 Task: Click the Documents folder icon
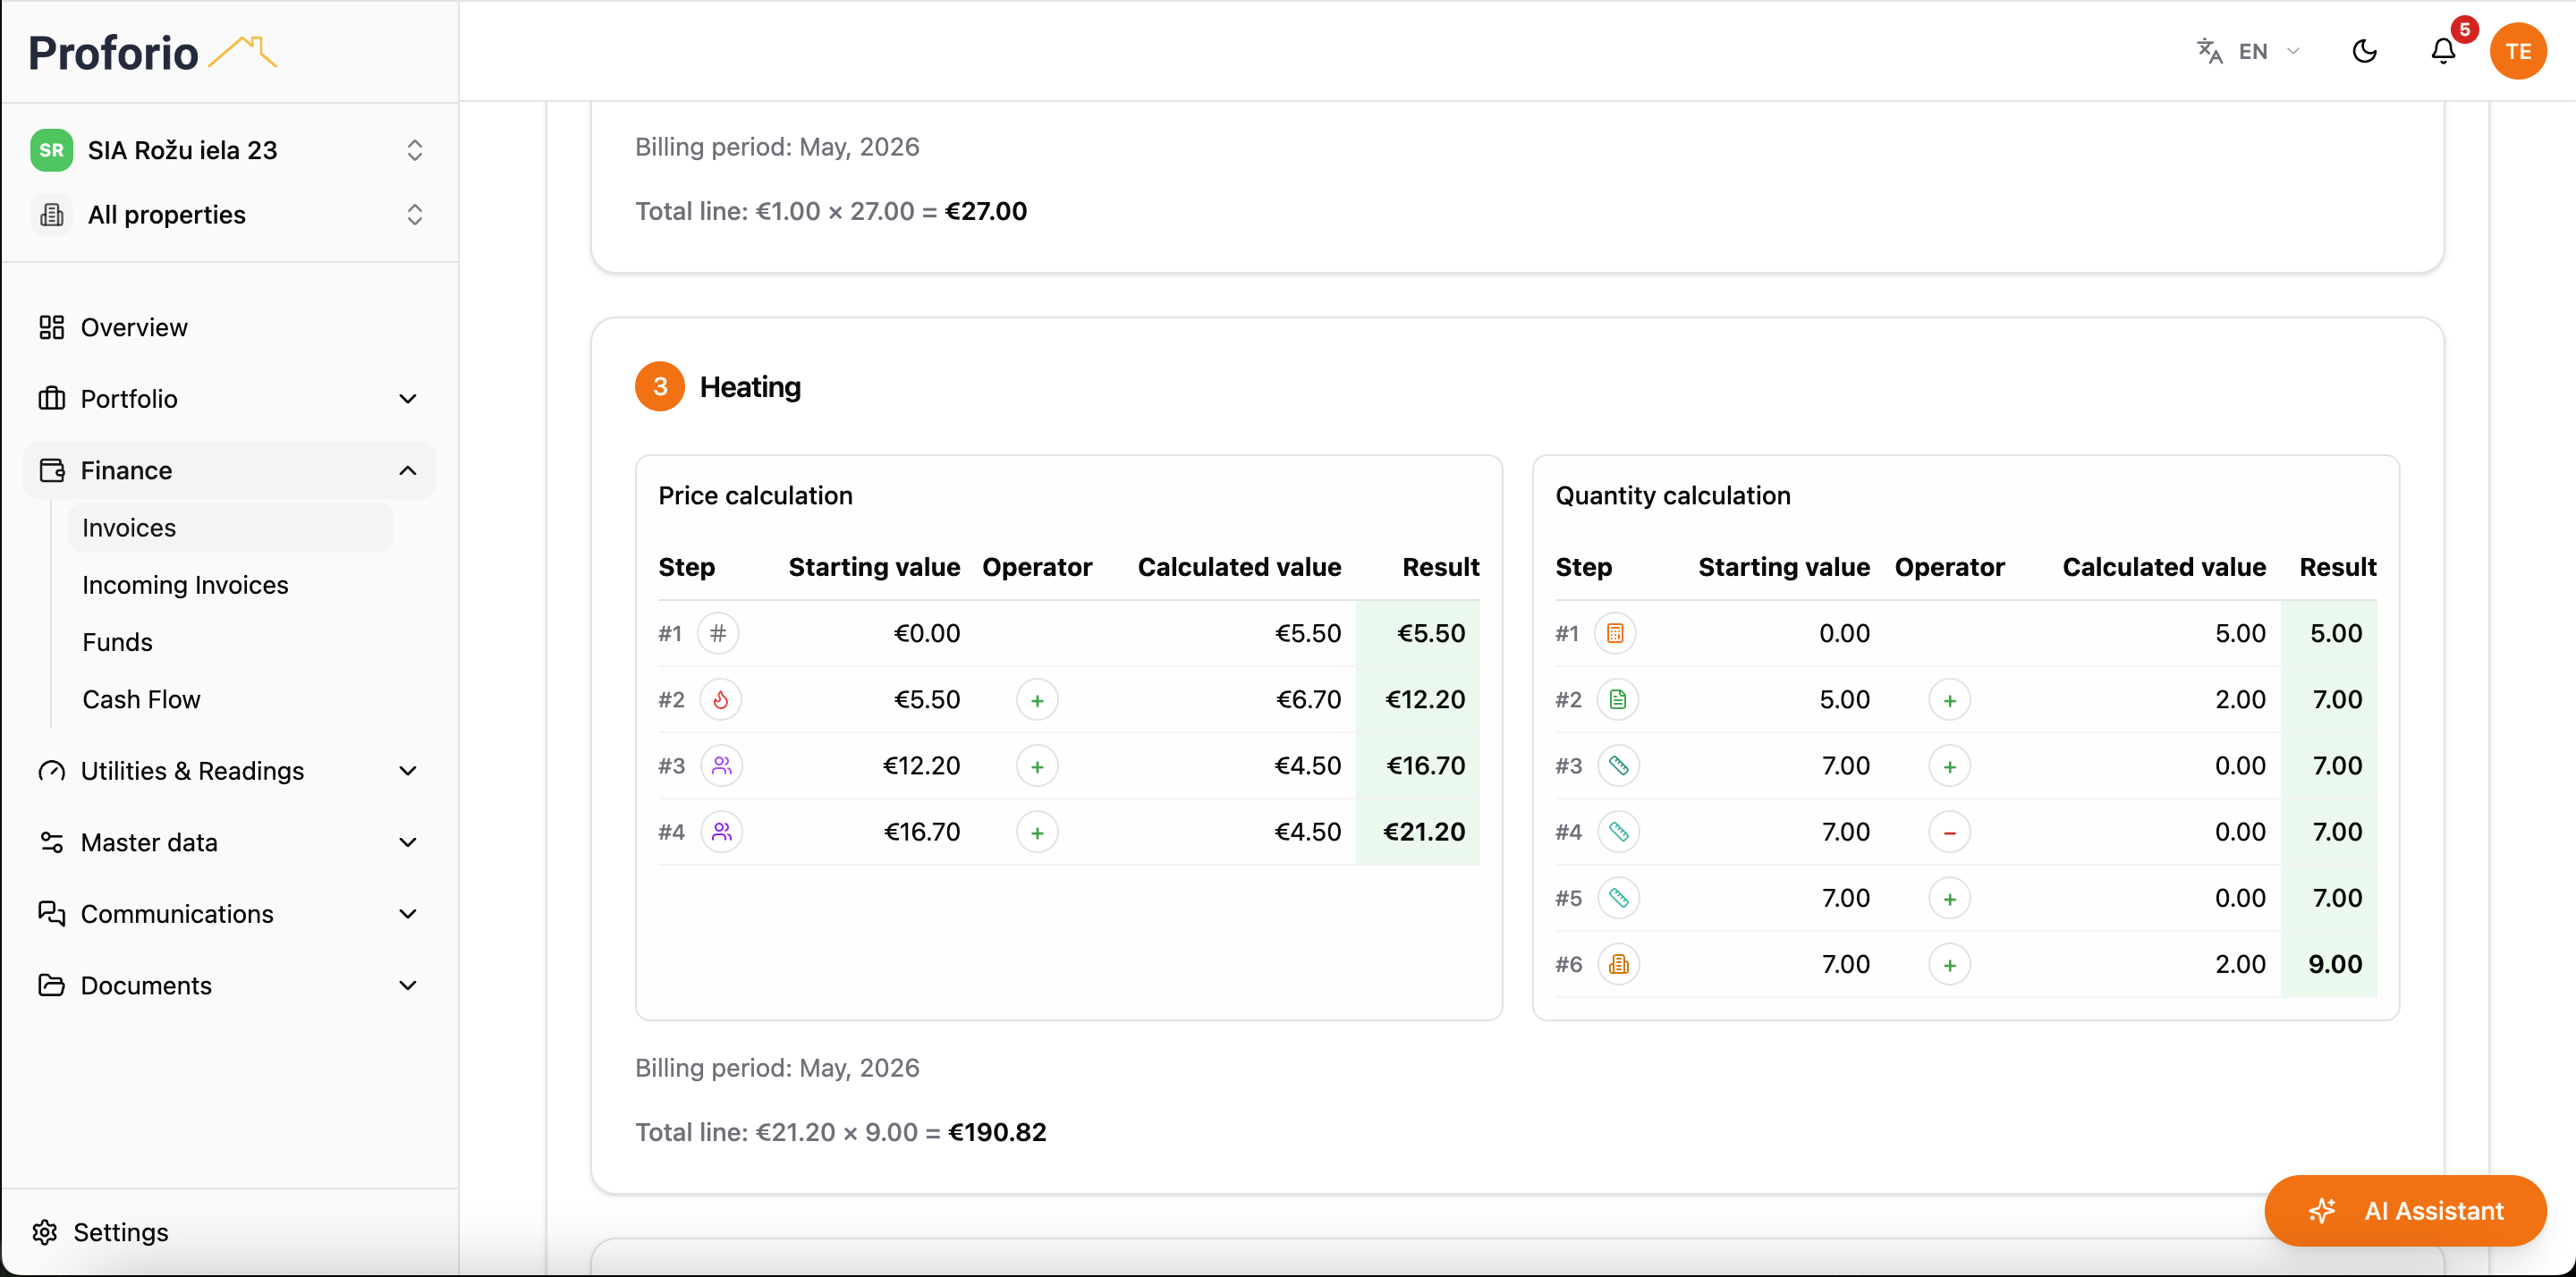[x=52, y=985]
